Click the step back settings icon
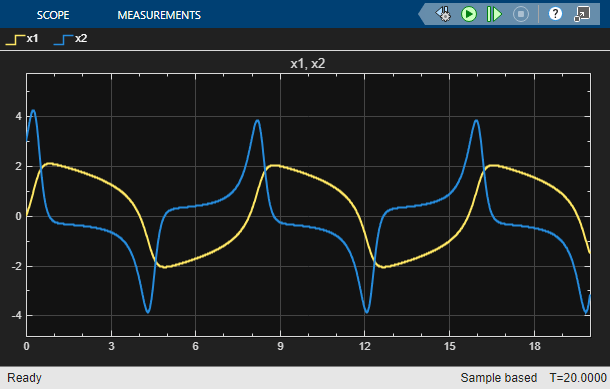Screen dimensions: 610x389 [x=443, y=14]
